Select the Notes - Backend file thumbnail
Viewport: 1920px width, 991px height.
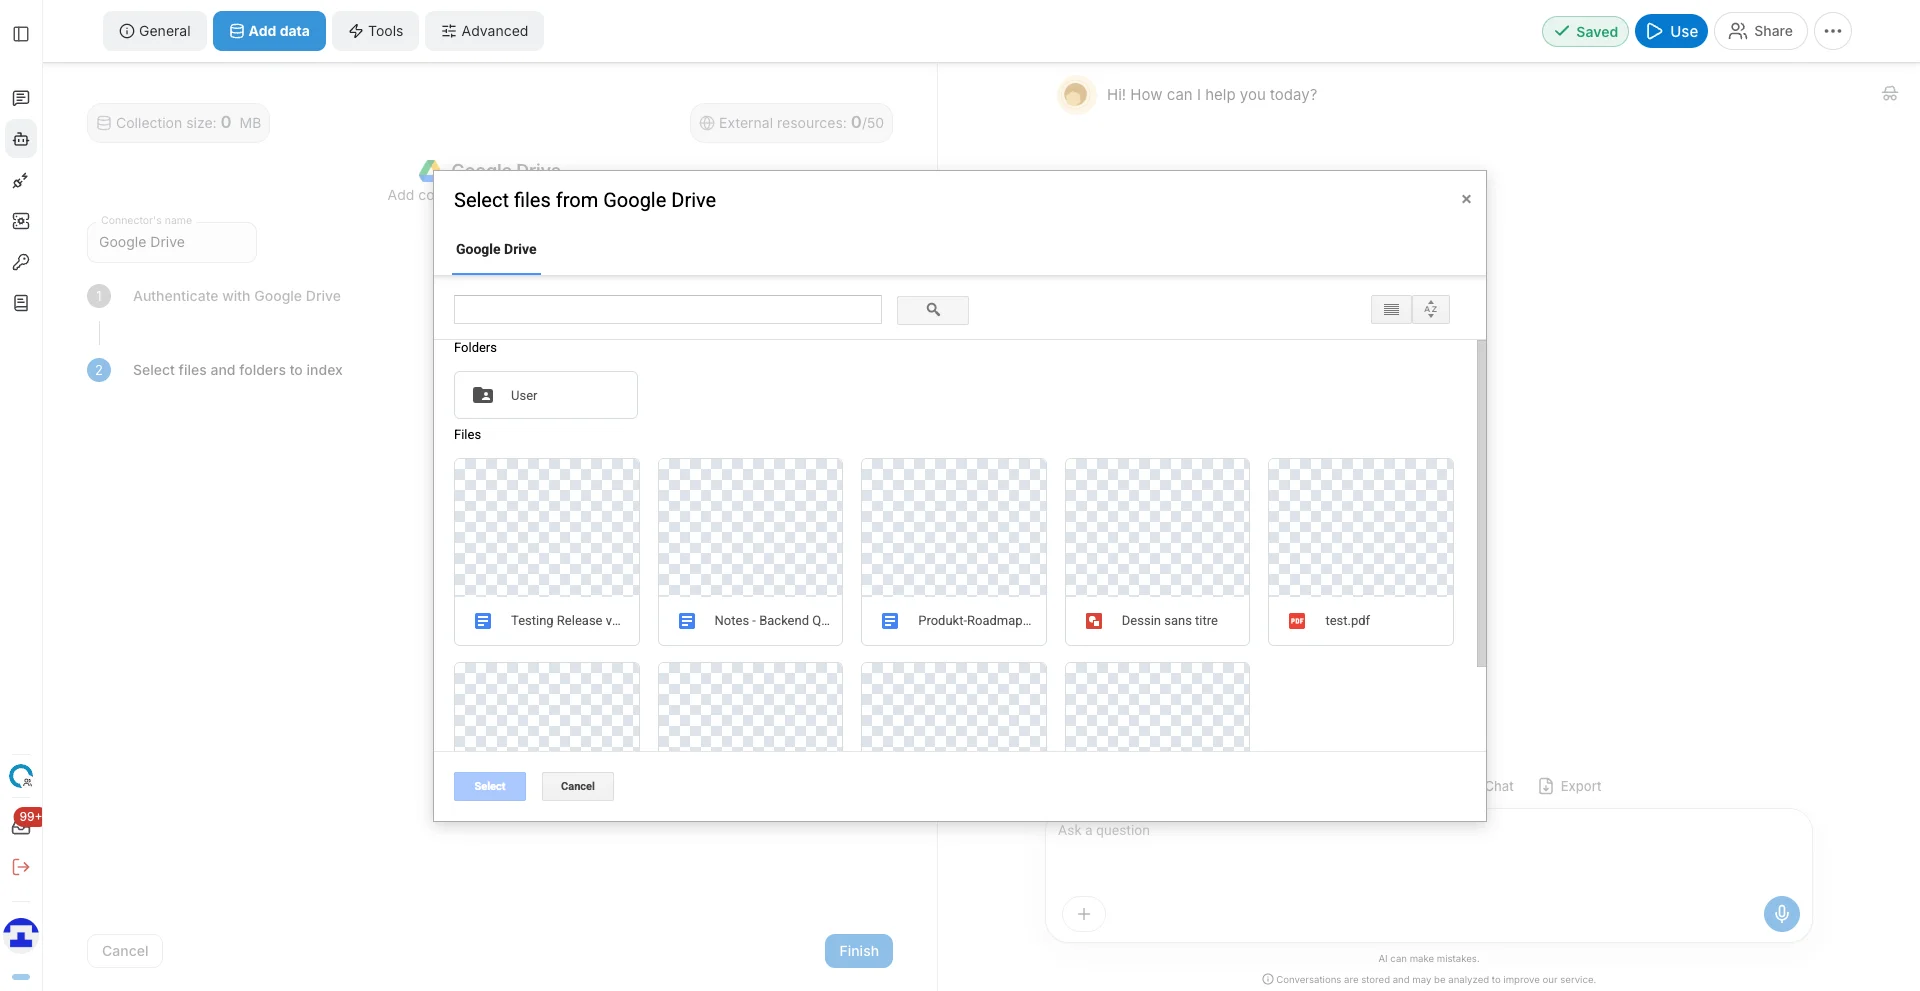click(x=750, y=552)
